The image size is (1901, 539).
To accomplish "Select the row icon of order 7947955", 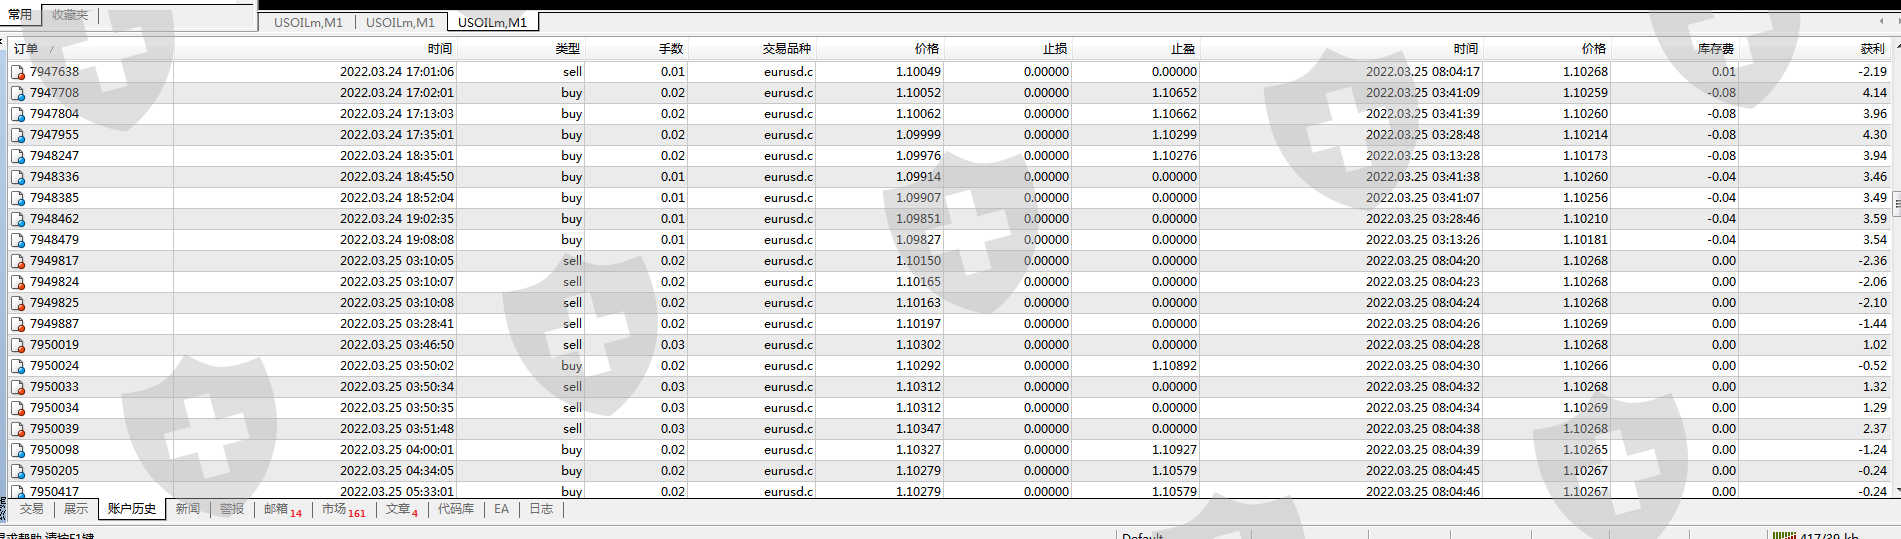I will pos(18,135).
